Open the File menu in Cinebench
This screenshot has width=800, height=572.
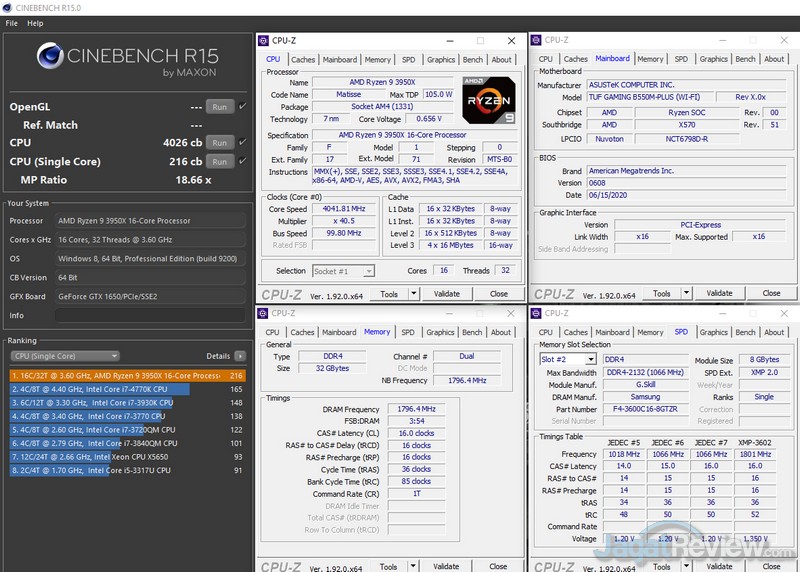tap(12, 23)
